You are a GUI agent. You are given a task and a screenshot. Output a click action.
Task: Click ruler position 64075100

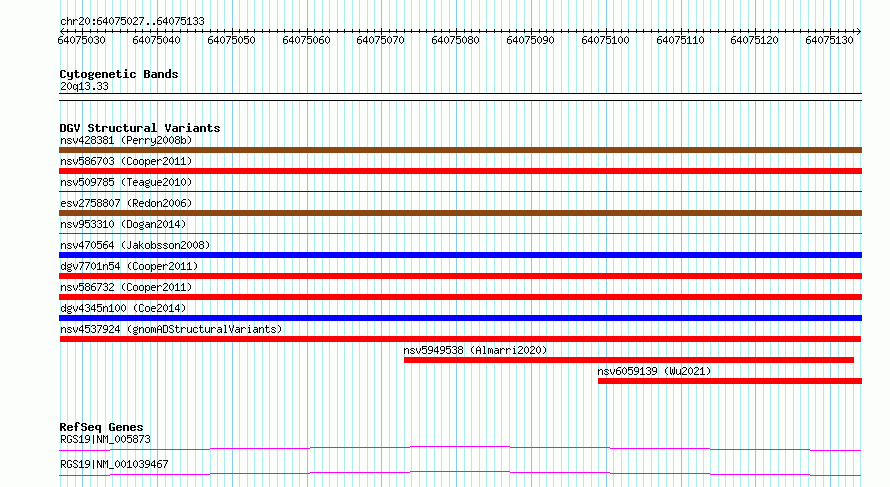(605, 40)
